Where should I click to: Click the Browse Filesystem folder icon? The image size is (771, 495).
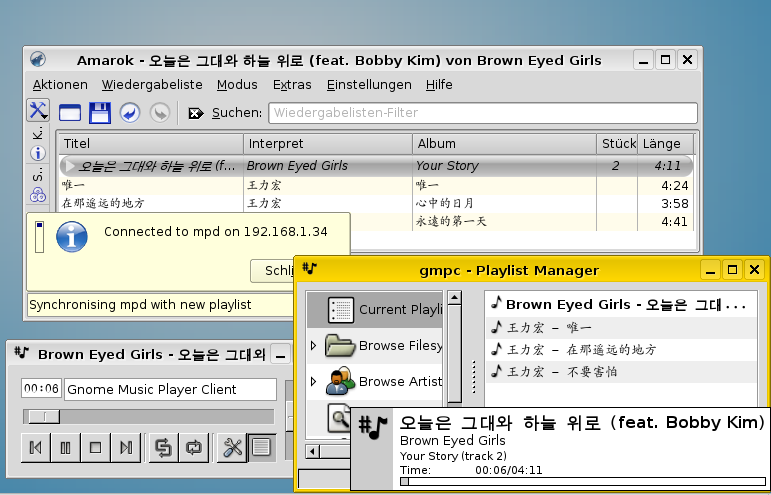340,346
